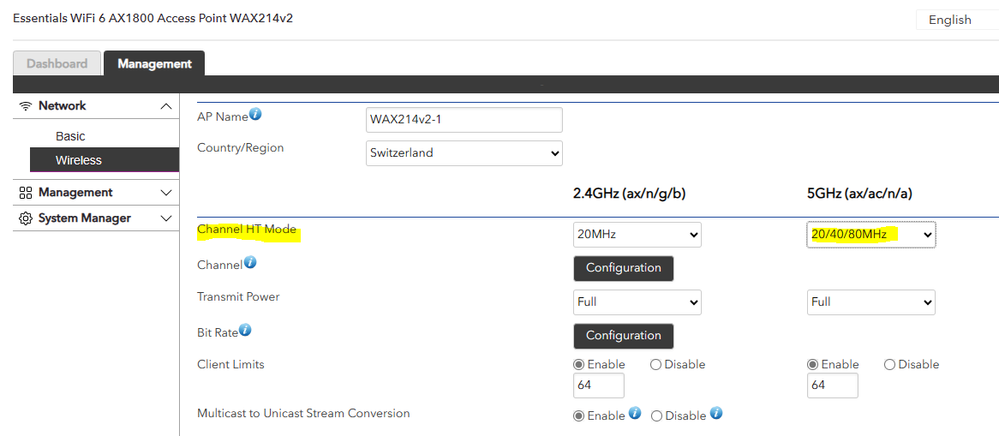Click the 2.4GHz (ax/n/g/b) column header
Screen dimensions: 999x436
click(x=629, y=194)
